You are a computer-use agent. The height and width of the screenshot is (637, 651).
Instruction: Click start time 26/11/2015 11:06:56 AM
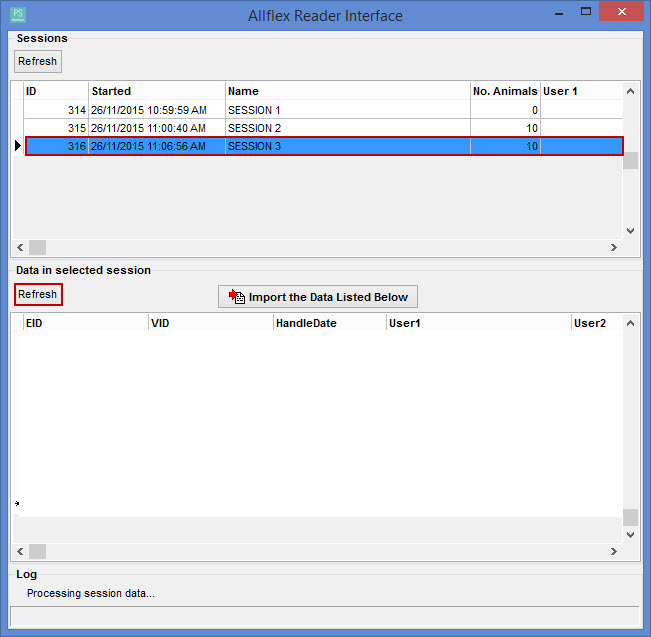(x=148, y=146)
